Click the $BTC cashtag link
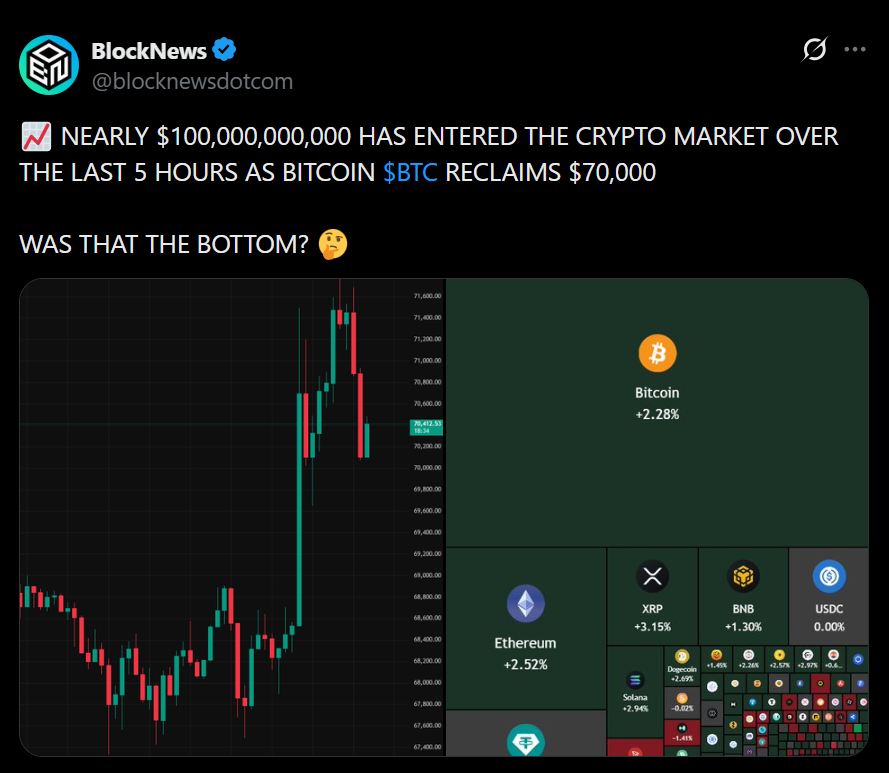Viewport: 889px width, 773px height. coord(410,172)
